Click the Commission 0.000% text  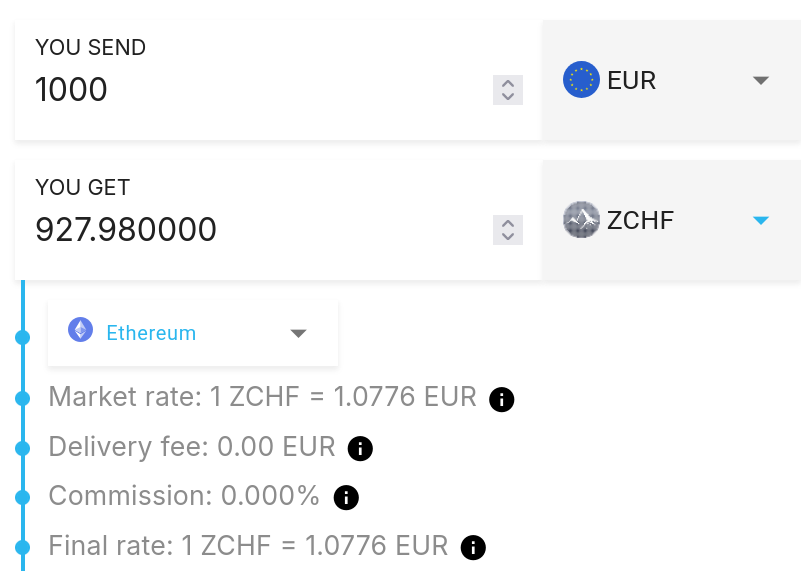(x=184, y=496)
